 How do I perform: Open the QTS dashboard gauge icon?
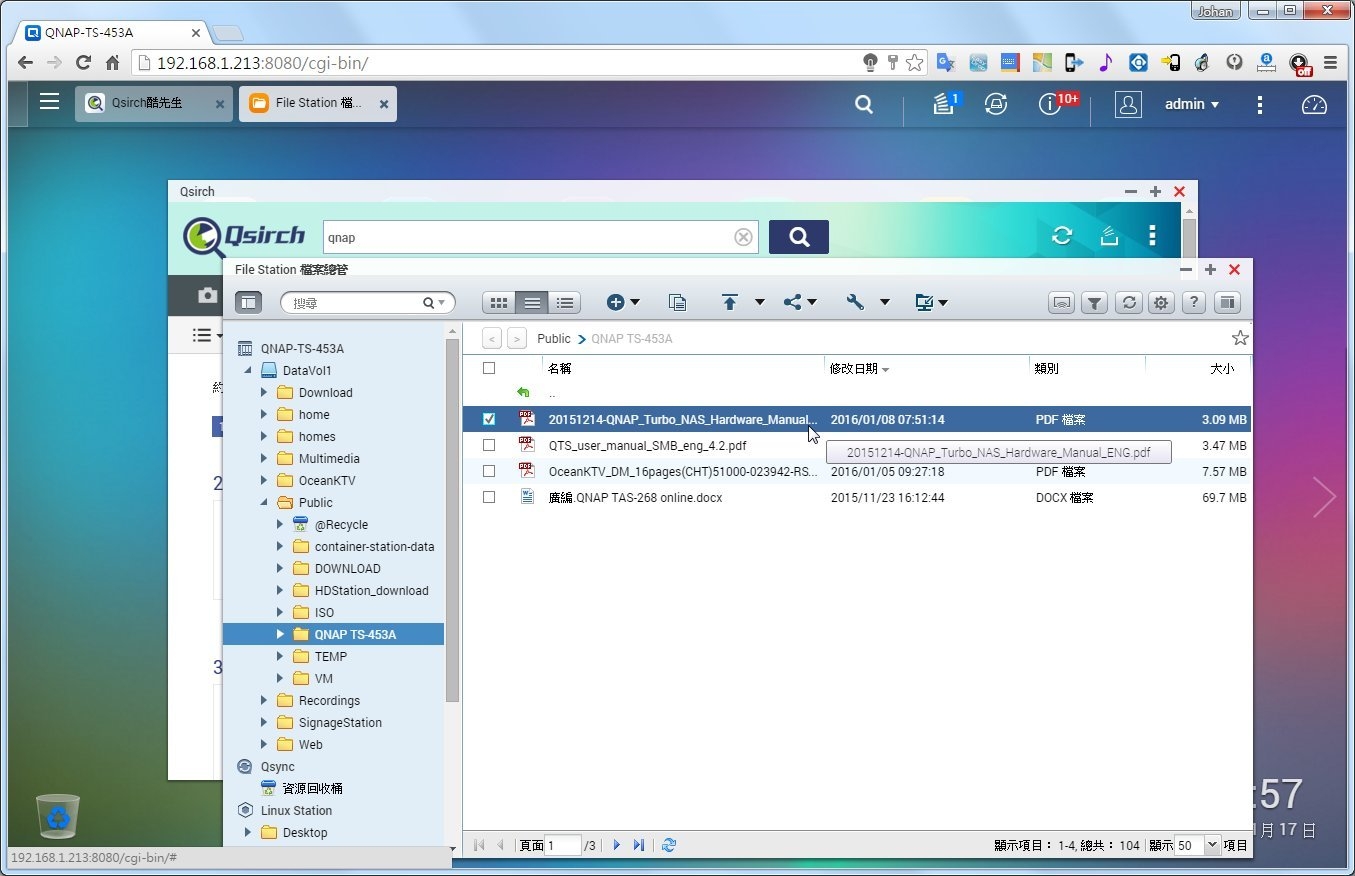[x=1314, y=104]
